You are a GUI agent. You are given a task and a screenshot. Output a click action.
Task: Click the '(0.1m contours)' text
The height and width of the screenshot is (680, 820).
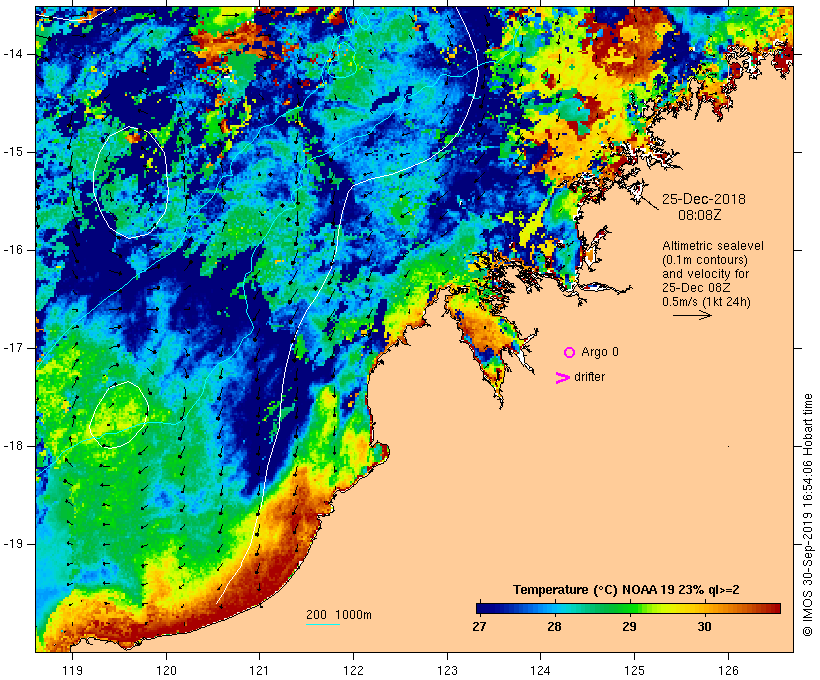click(x=705, y=260)
